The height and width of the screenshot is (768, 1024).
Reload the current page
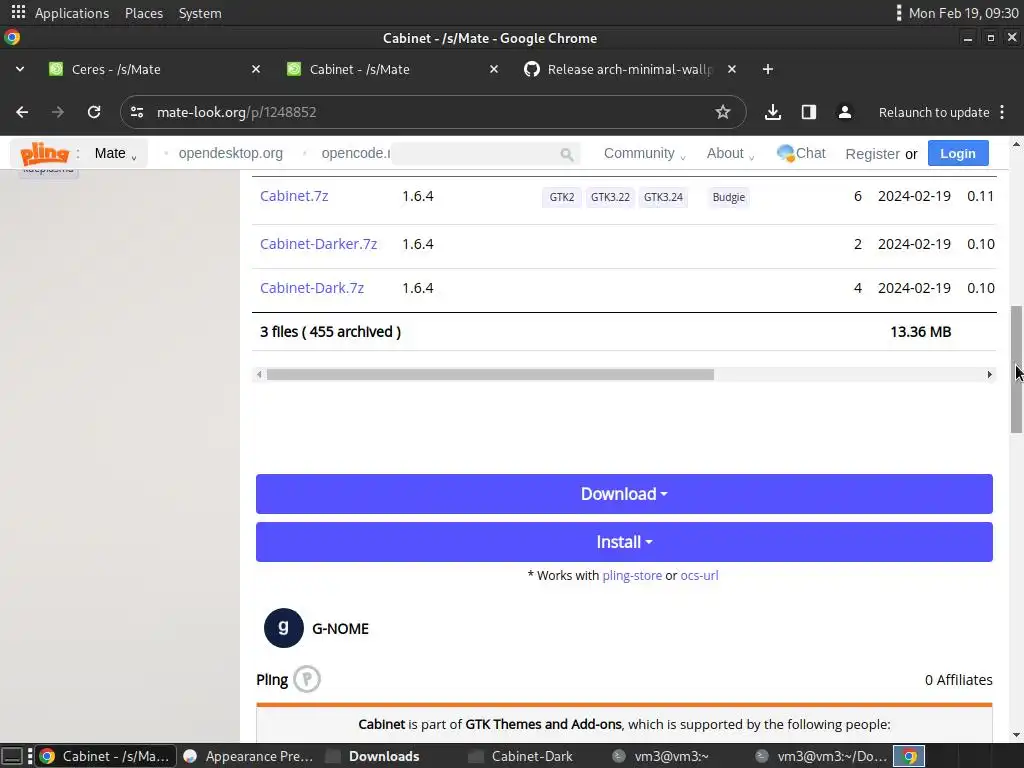click(x=94, y=112)
